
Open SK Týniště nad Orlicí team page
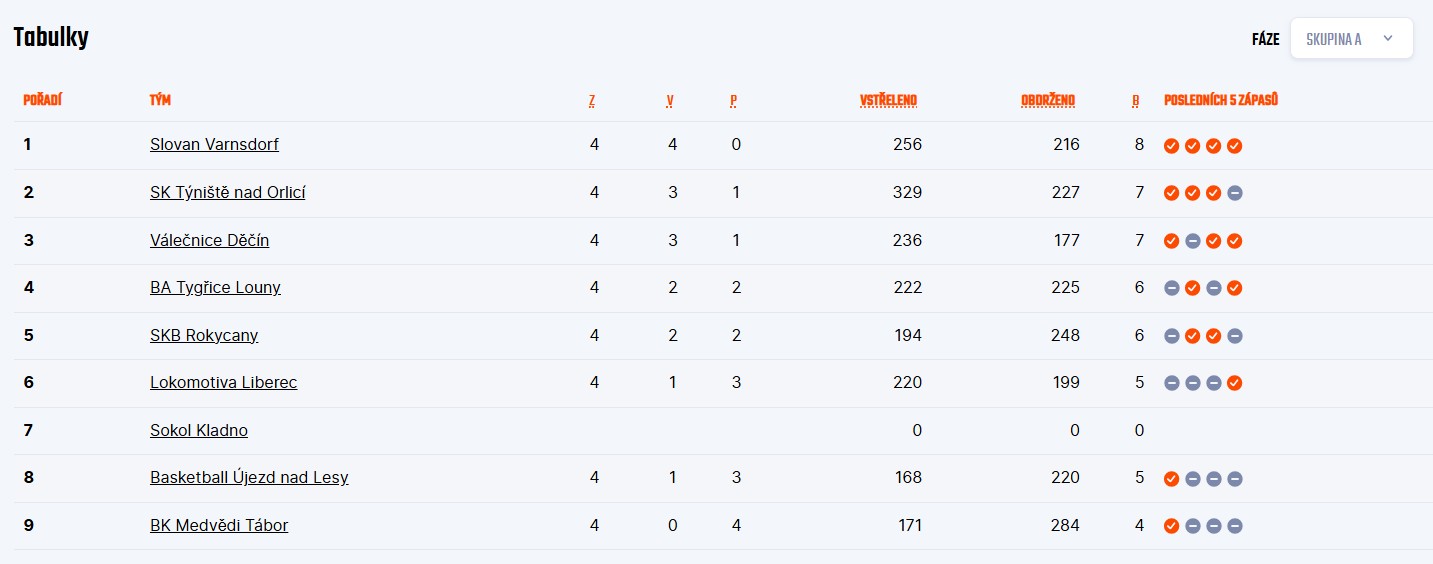227,192
